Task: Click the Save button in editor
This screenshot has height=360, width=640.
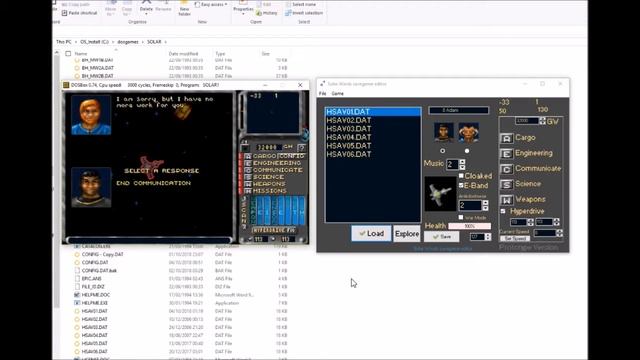Action: click(x=442, y=237)
